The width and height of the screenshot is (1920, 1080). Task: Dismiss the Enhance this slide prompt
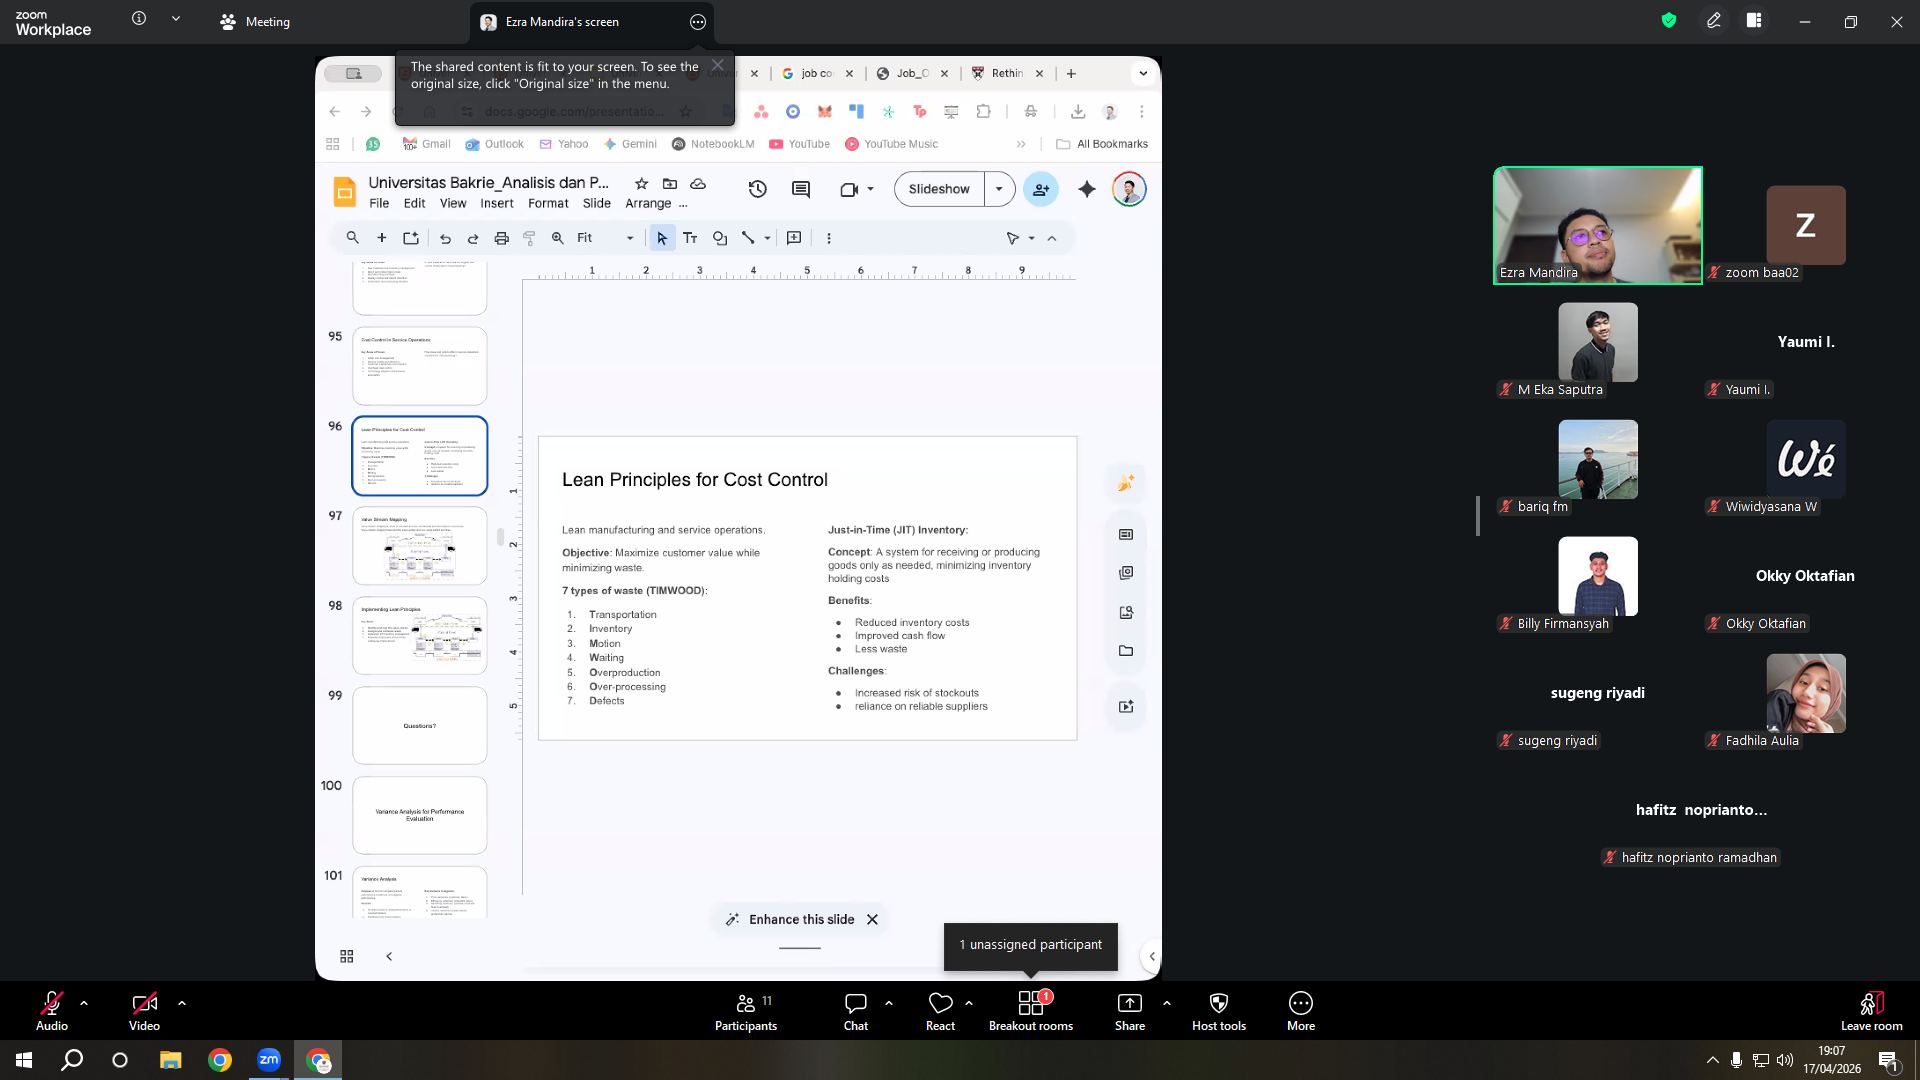(872, 920)
